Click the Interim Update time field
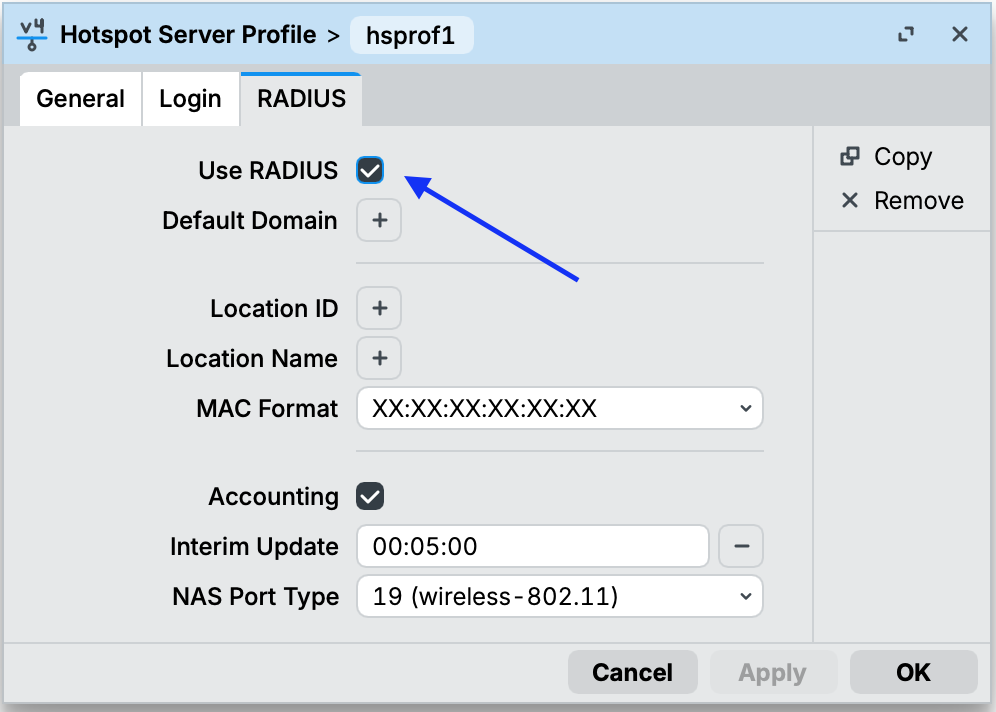Screen dimensions: 996x712 (533, 546)
